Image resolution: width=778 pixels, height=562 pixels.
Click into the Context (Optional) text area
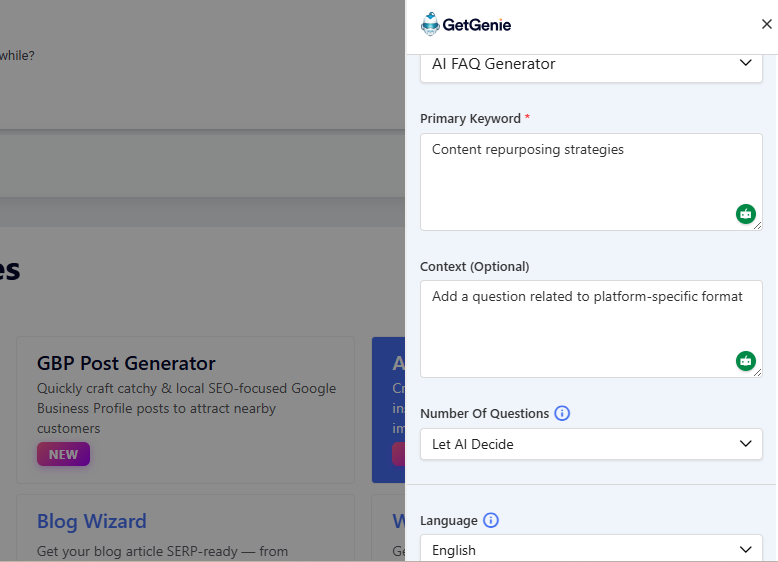(580, 328)
